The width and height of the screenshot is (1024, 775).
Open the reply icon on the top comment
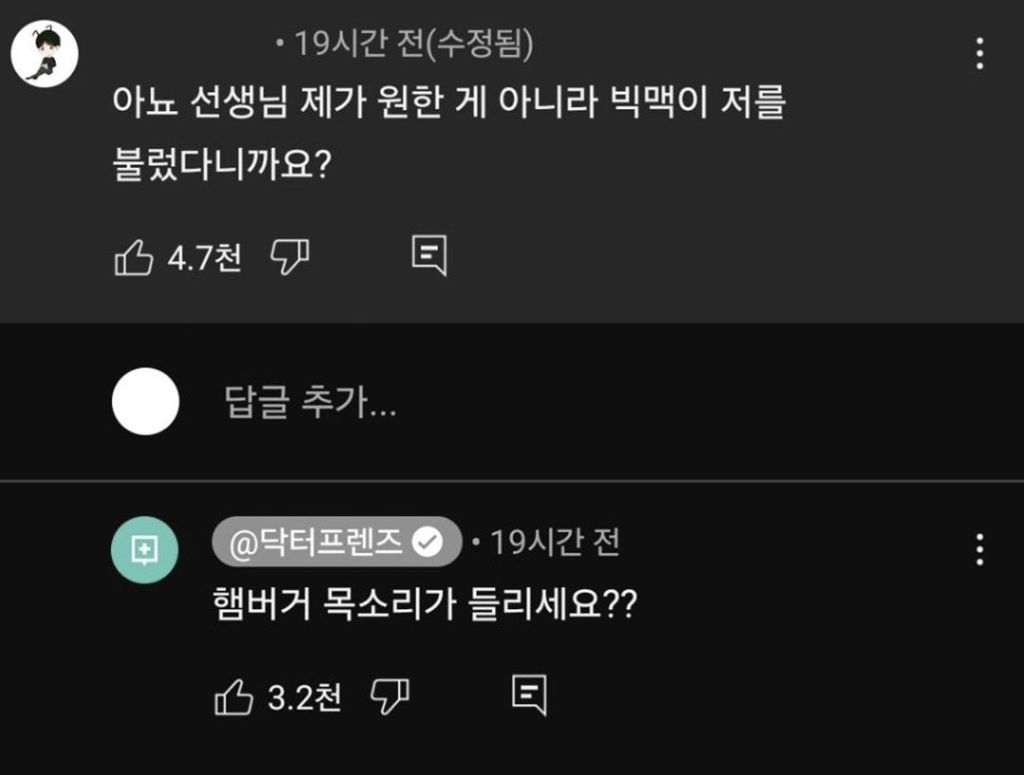tap(429, 256)
